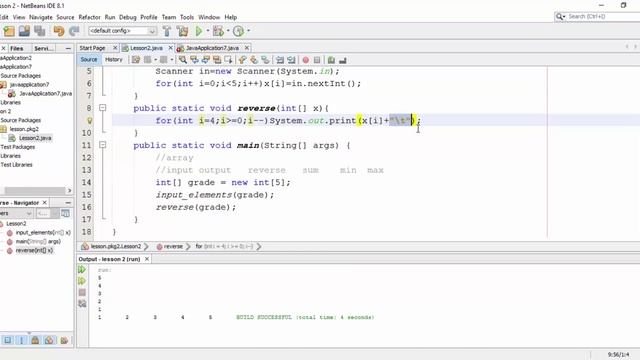Image resolution: width=640 pixels, height=360 pixels.
Task: Click the Toggle Bookmark icon
Action: [x=265, y=60]
